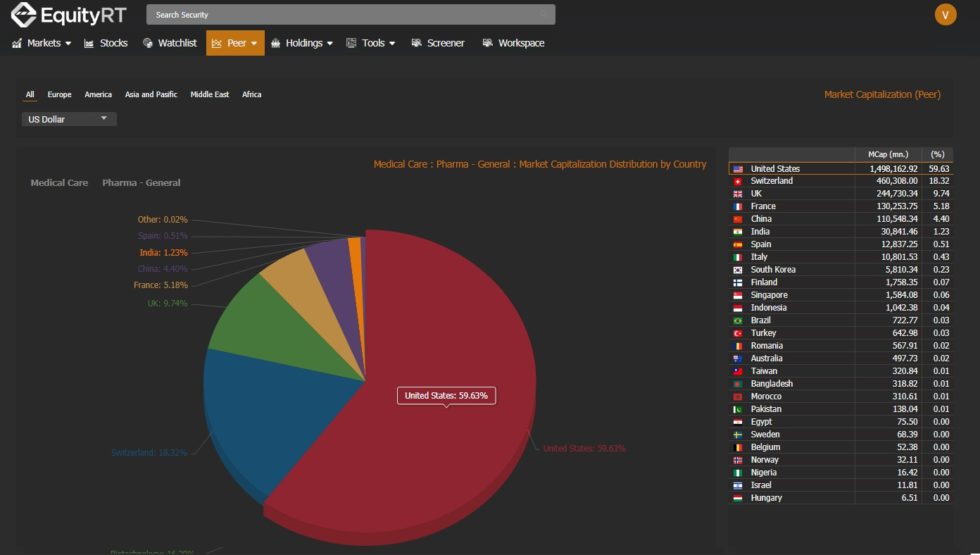Image resolution: width=980 pixels, height=555 pixels.
Task: Click the Switzerland flag icon in table
Action: tap(738, 181)
